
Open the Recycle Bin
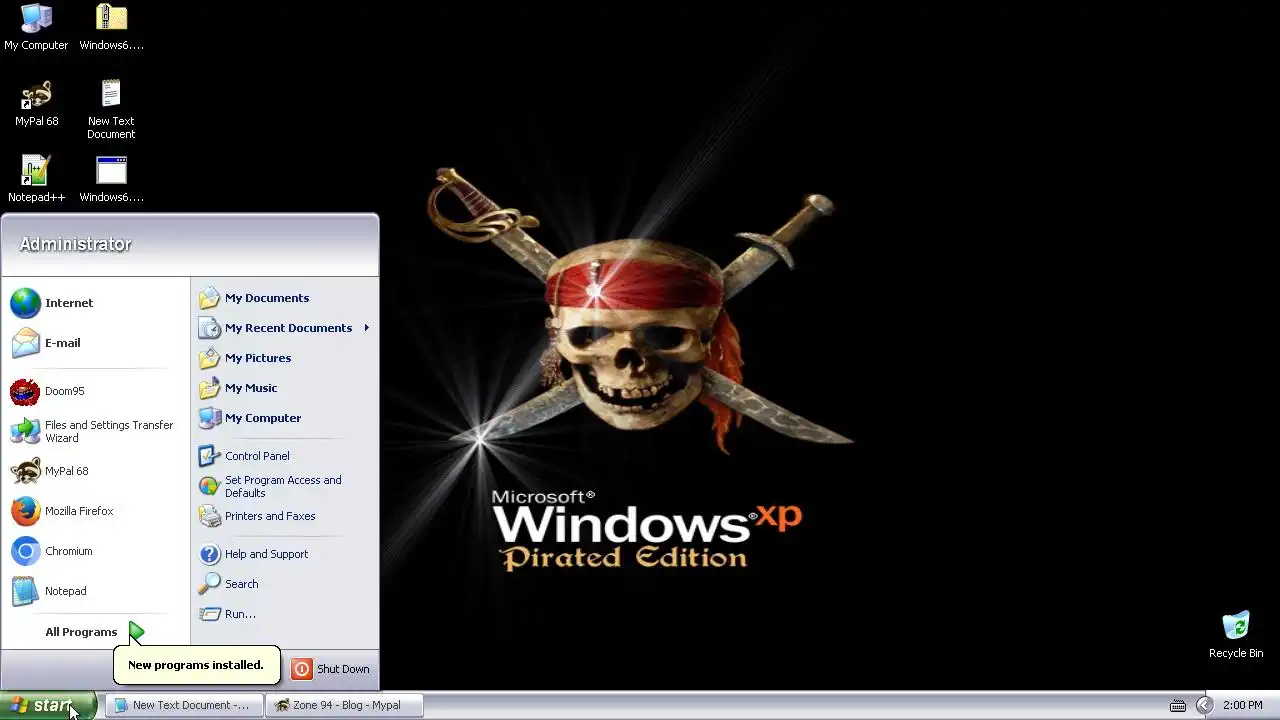pos(1236,634)
